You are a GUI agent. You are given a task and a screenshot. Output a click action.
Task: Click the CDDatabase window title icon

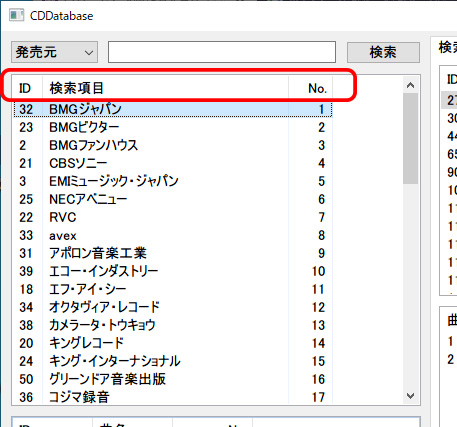click(16, 16)
